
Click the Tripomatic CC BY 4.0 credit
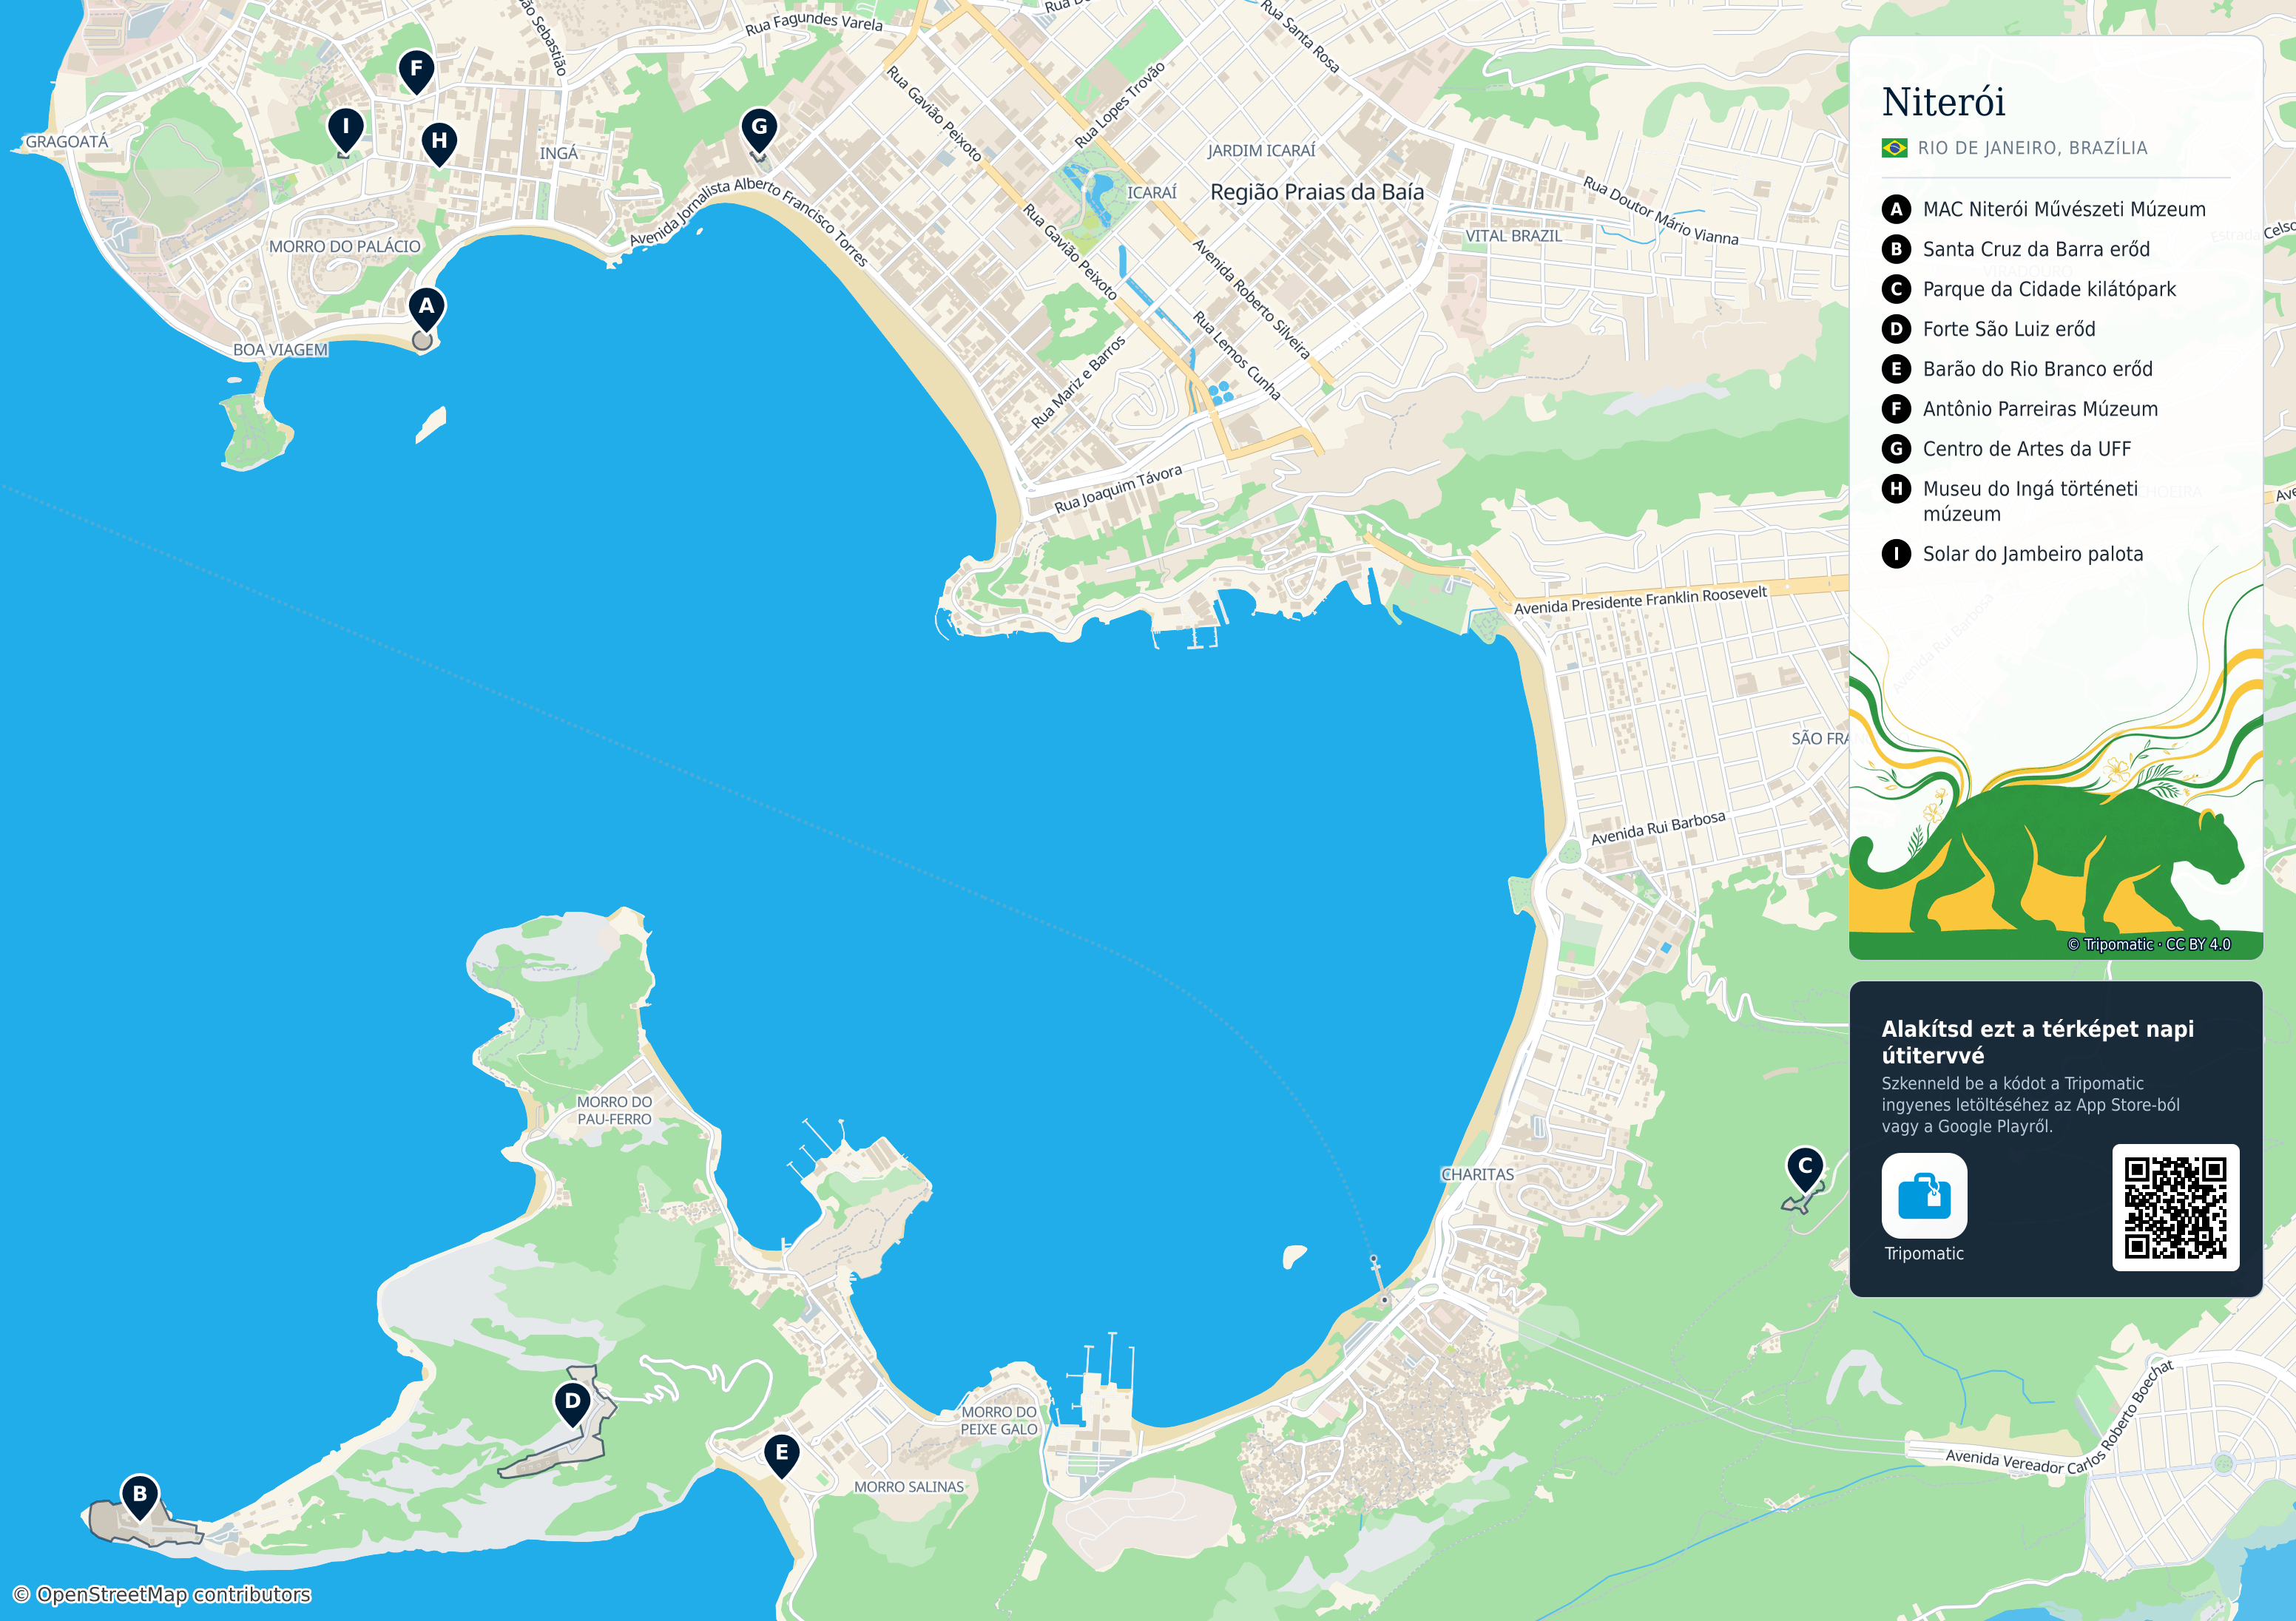pos(2148,944)
